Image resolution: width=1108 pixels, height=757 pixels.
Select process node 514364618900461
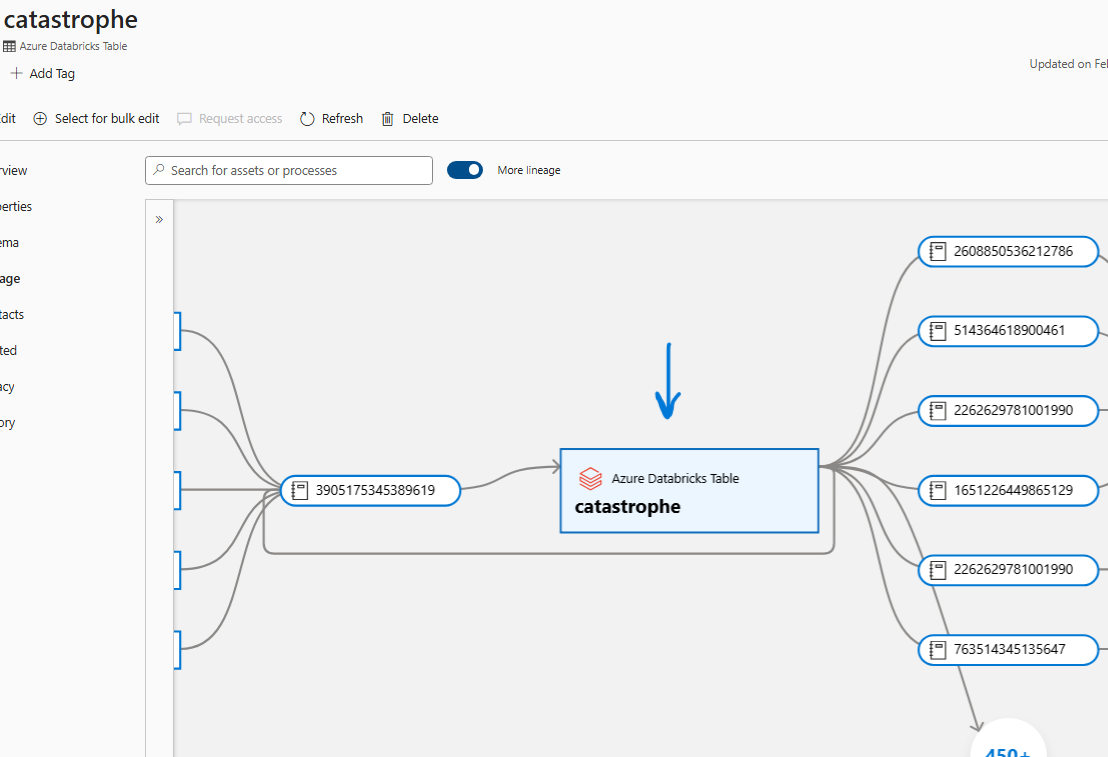[1008, 331]
